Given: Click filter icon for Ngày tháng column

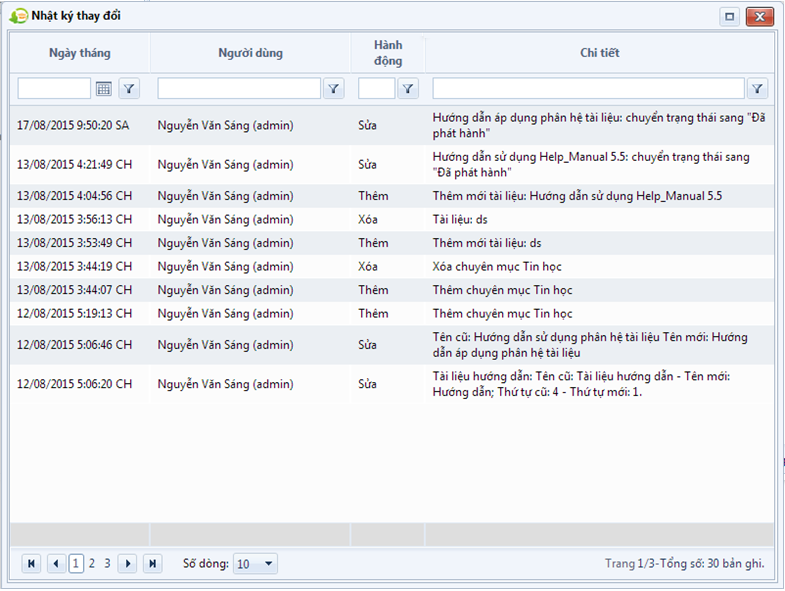Looking at the screenshot, I should [x=130, y=89].
